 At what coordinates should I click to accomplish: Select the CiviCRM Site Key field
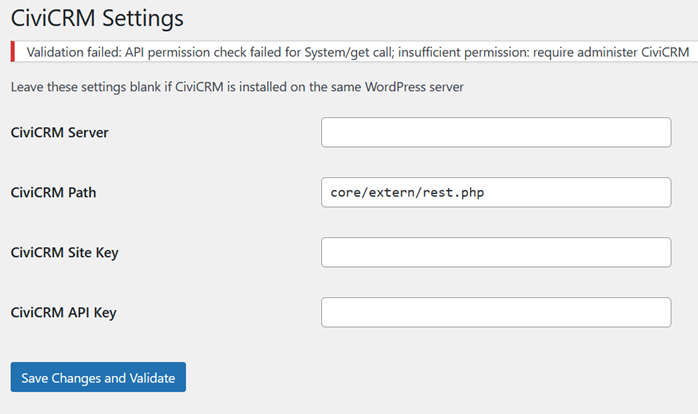pyautogui.click(x=495, y=252)
